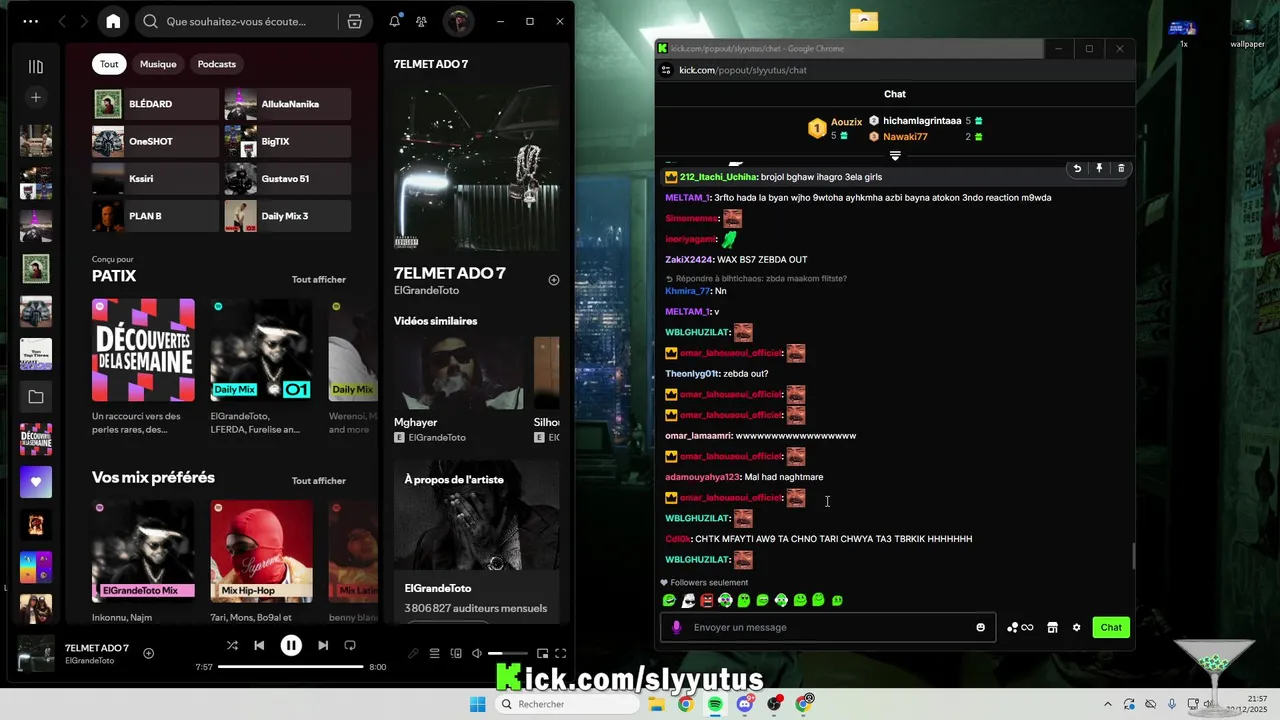
Task: Mute Spotify volume speaker icon
Action: coord(477,654)
